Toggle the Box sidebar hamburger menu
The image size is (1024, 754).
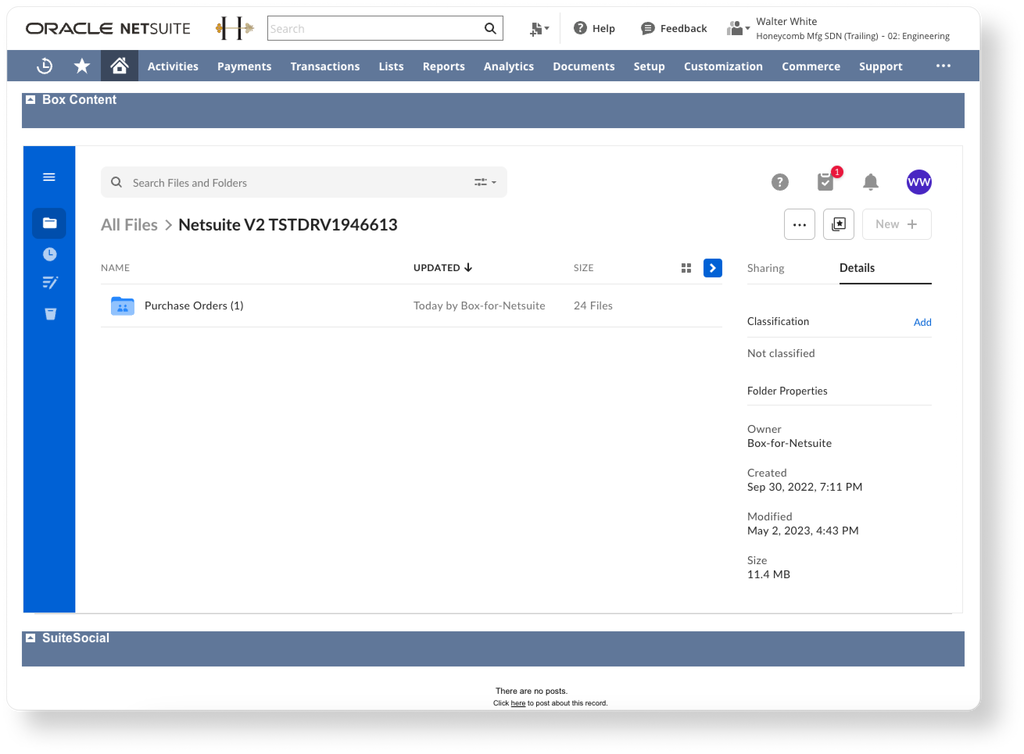[49, 178]
